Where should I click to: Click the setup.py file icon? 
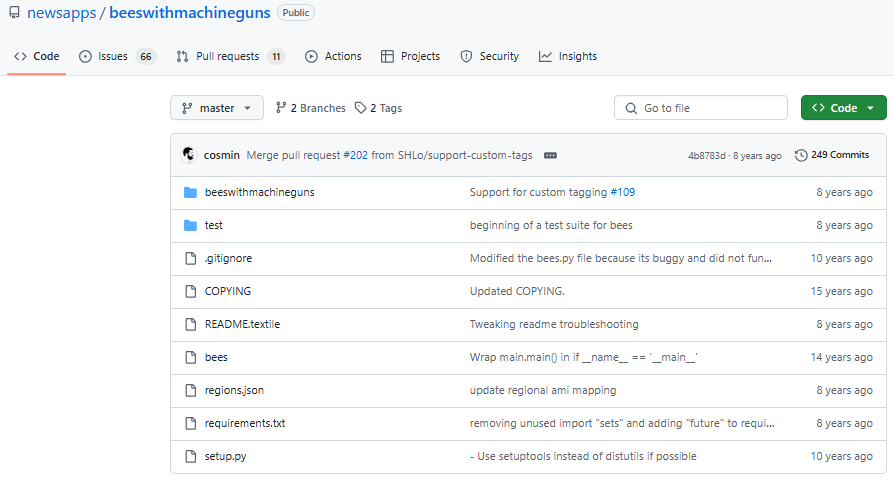pos(190,456)
